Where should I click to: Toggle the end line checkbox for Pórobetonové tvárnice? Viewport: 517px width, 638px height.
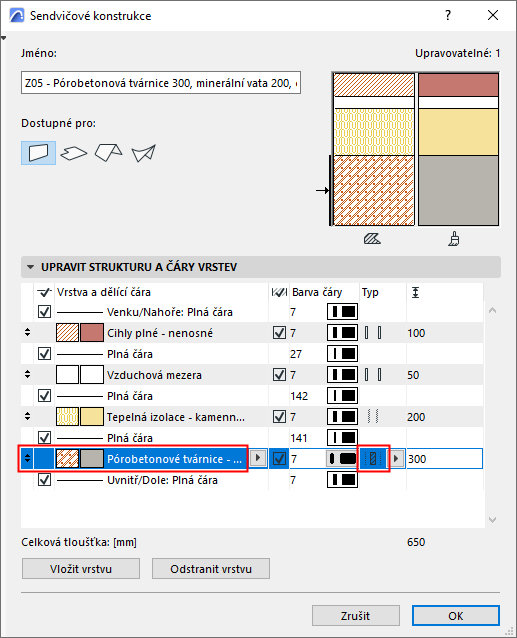(279, 459)
